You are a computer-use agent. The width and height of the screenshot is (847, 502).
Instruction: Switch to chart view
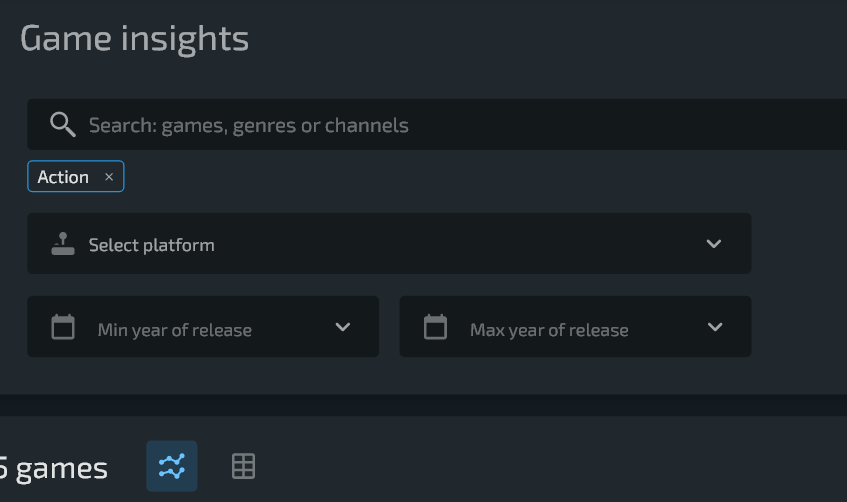tap(172, 466)
